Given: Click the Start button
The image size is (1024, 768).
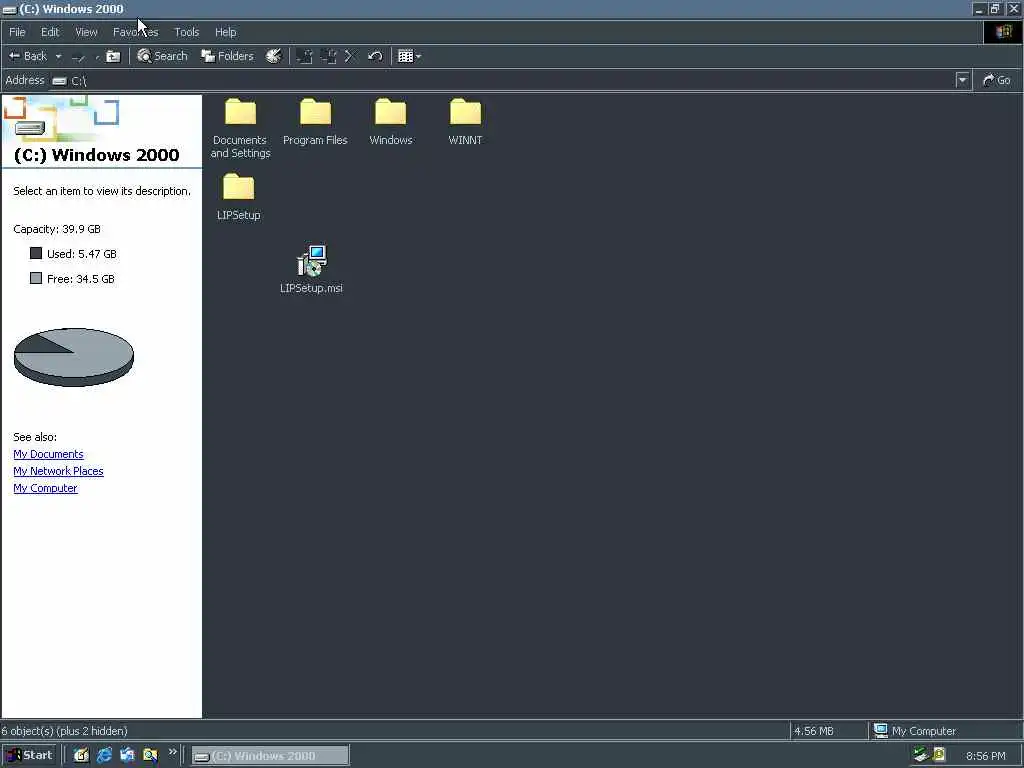Looking at the screenshot, I should pos(29,755).
